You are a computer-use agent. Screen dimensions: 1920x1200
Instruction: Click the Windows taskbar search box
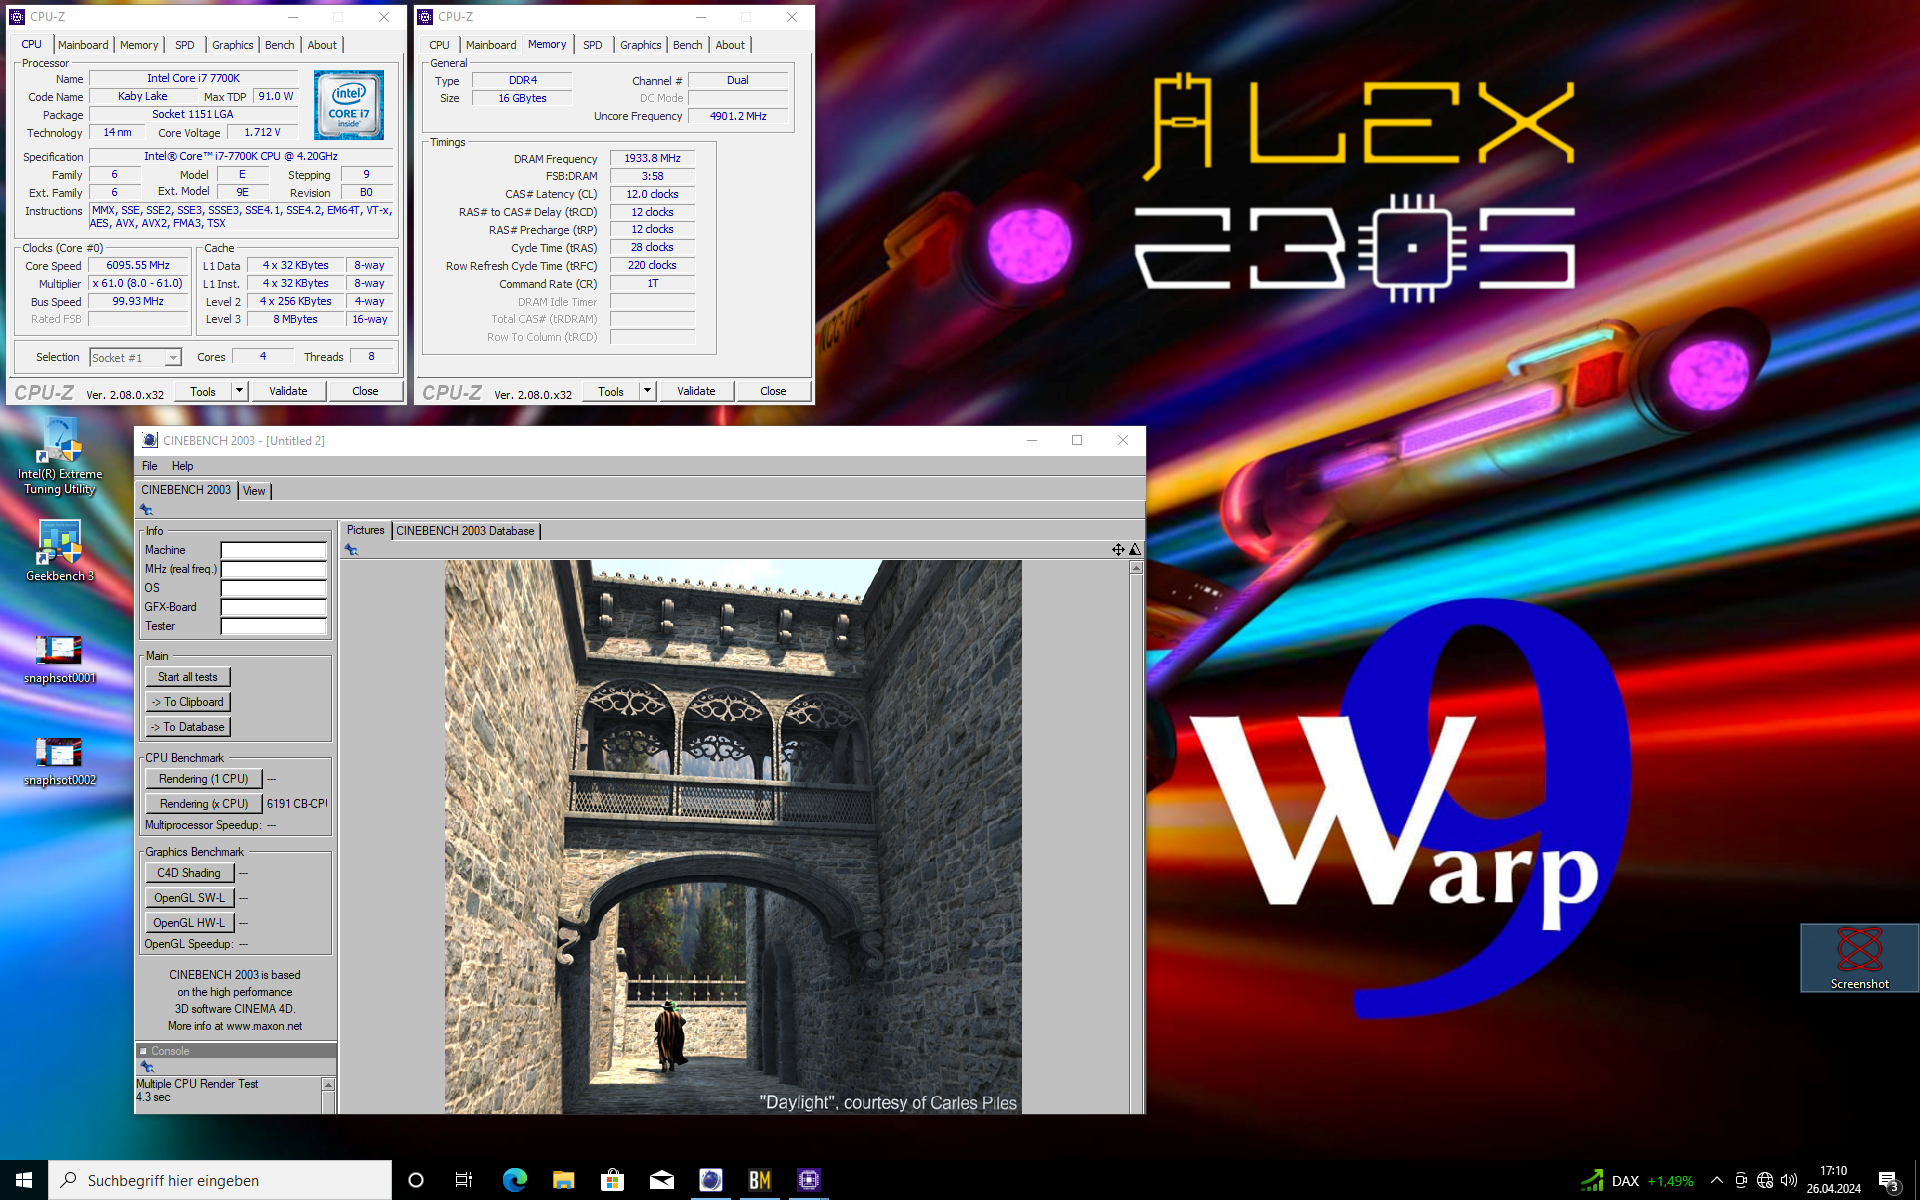220,1180
